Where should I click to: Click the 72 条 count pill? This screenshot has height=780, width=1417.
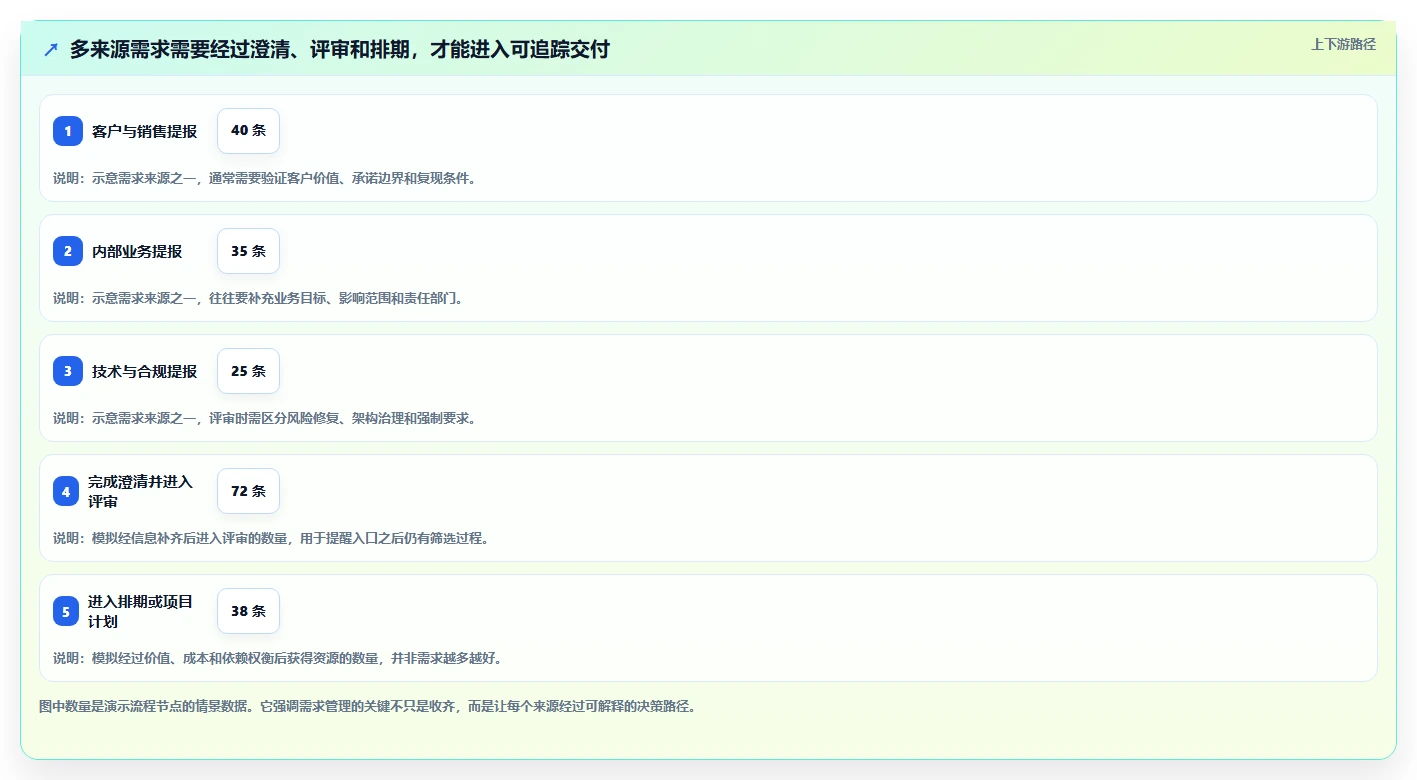point(248,491)
